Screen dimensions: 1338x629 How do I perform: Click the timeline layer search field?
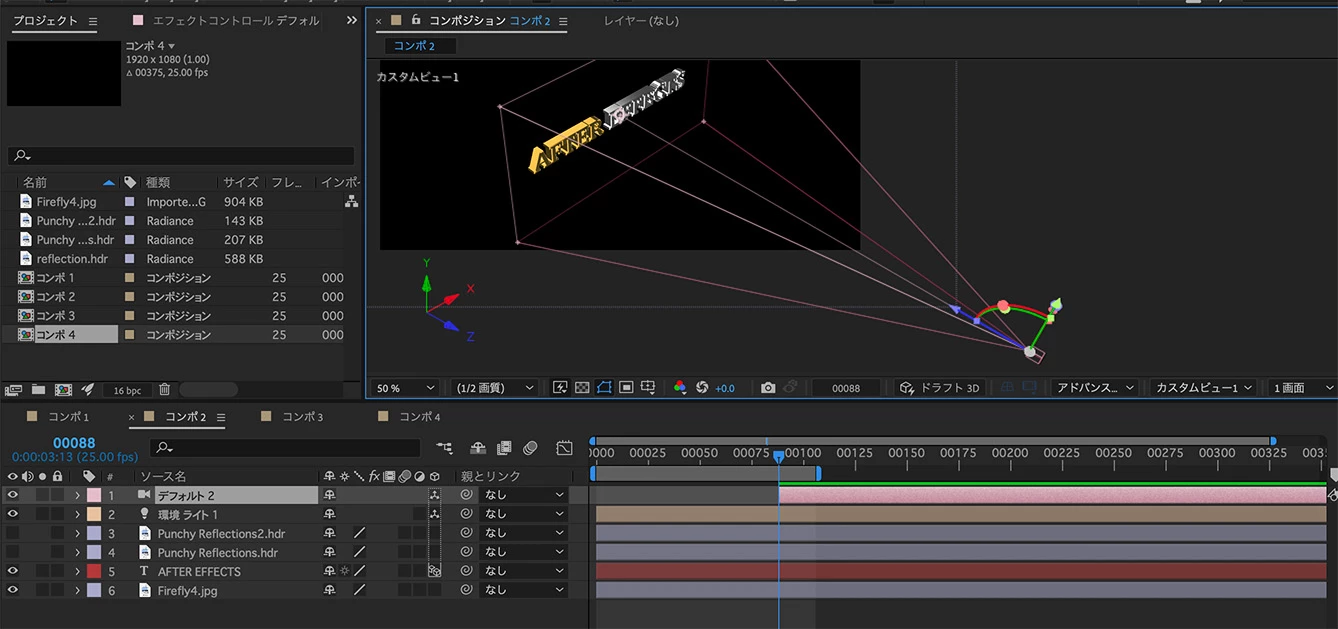pyautogui.click(x=286, y=448)
